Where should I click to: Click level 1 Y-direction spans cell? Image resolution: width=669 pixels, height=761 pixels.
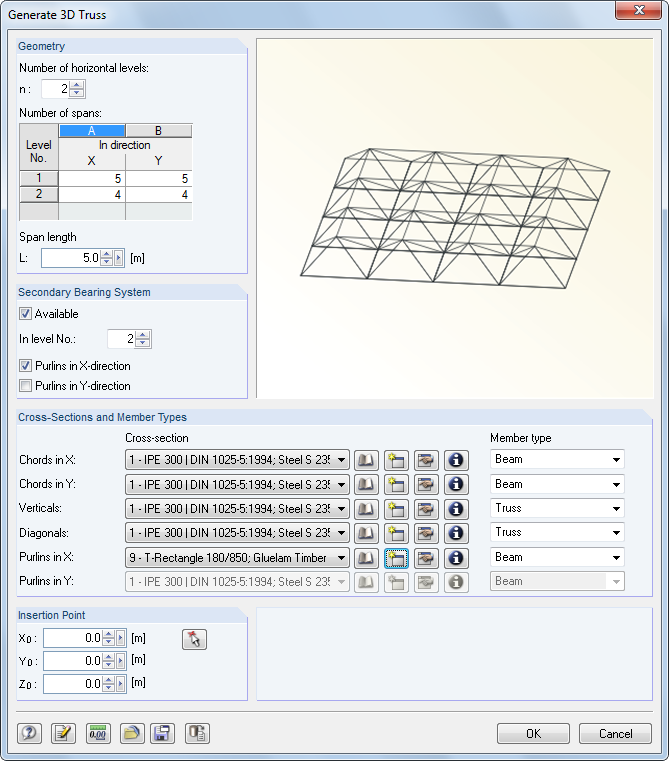159,179
